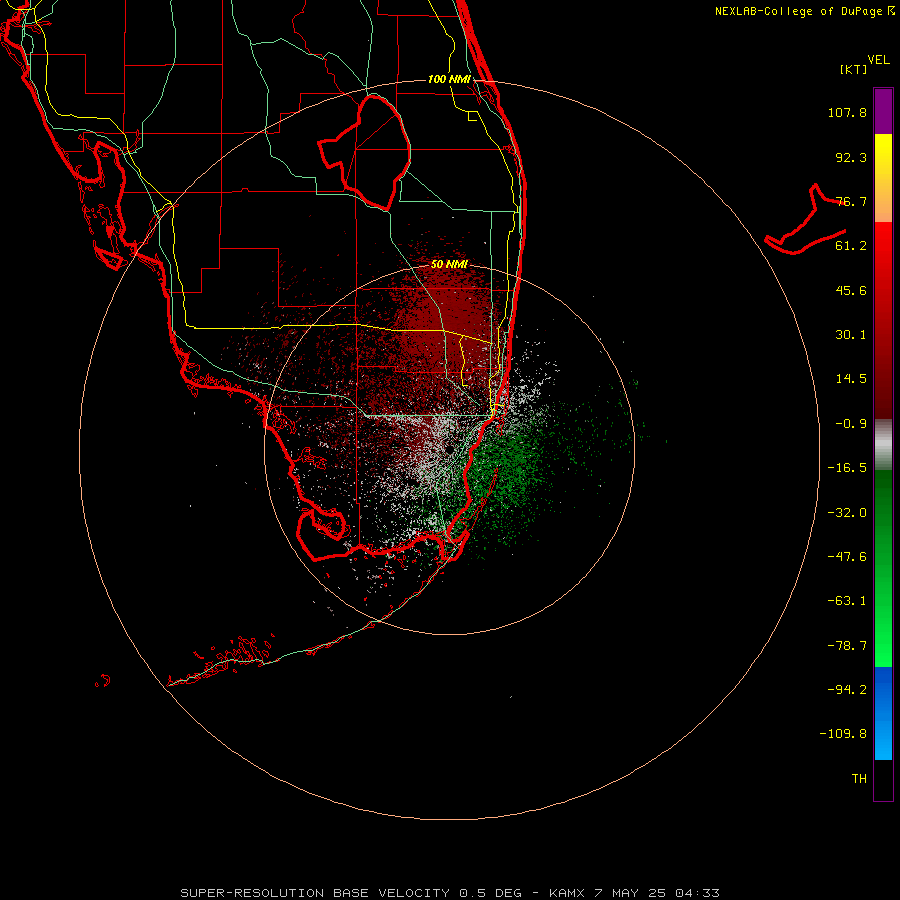This screenshot has height=900, width=900.
Task: Click the 61.2 velocity scale value
Action: coord(851,246)
